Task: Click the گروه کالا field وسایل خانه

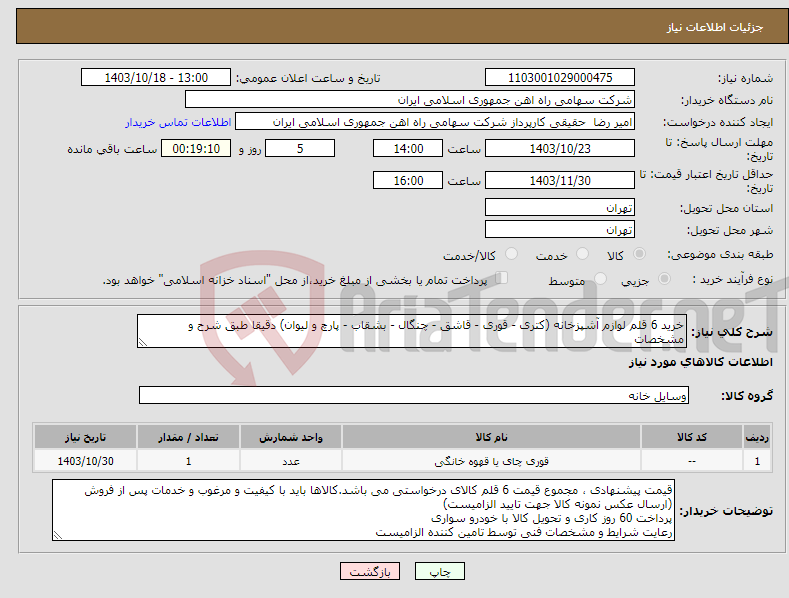Action: 414,396
